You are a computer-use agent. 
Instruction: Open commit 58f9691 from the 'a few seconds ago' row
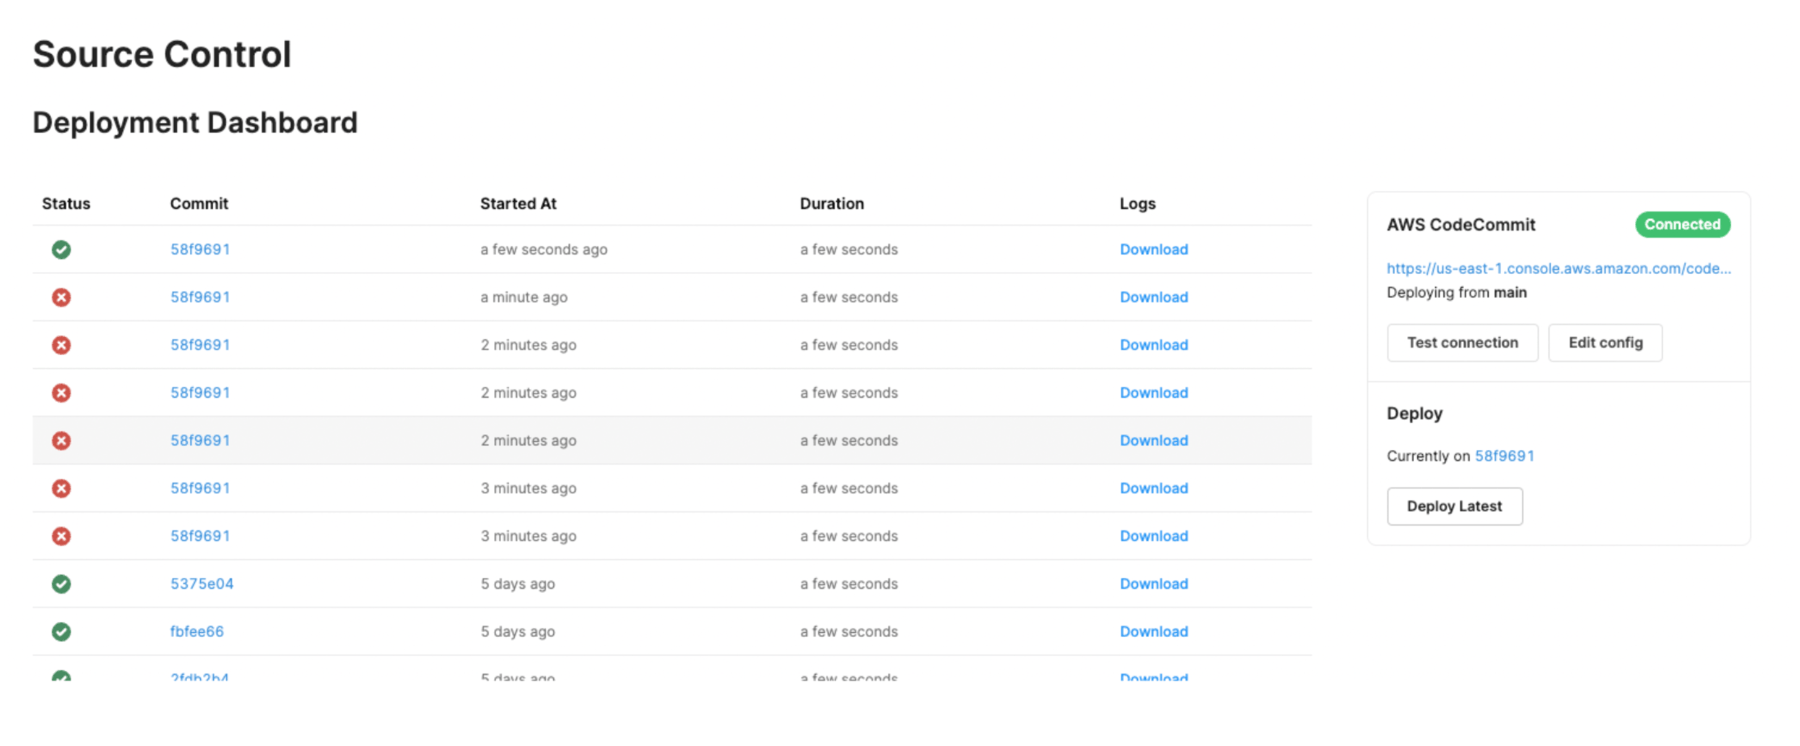(200, 249)
